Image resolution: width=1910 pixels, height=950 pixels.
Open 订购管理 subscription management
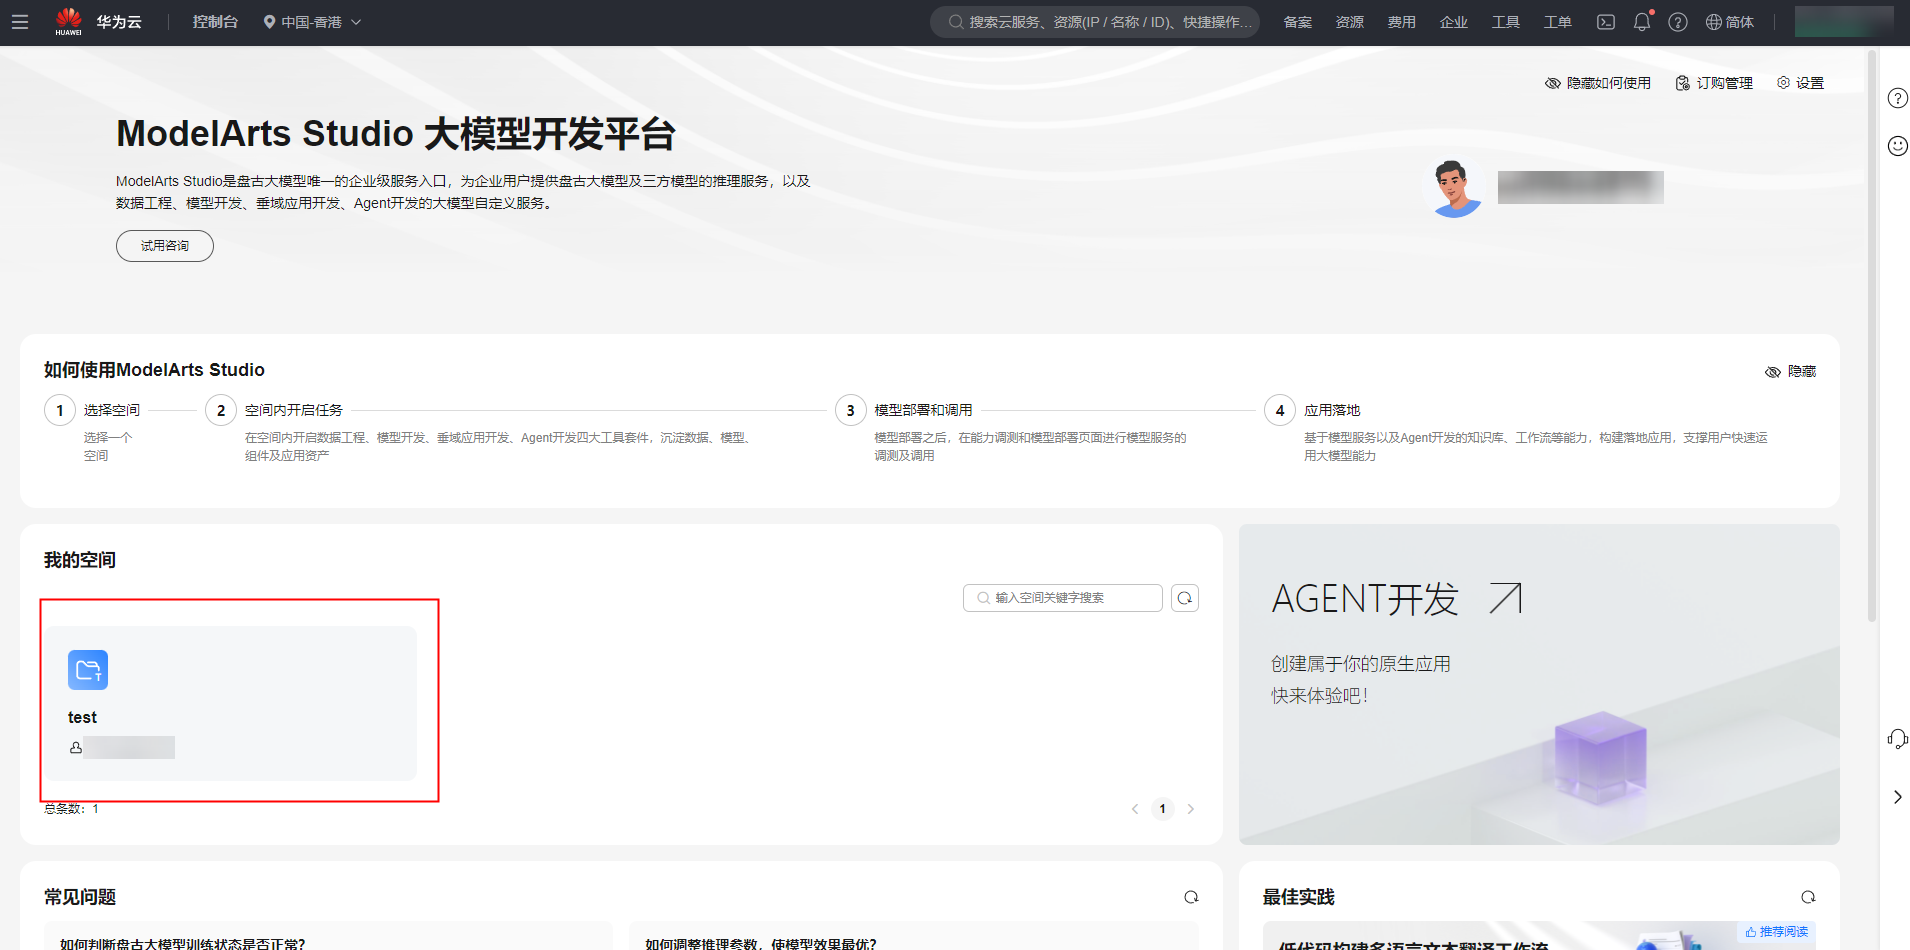1714,83
